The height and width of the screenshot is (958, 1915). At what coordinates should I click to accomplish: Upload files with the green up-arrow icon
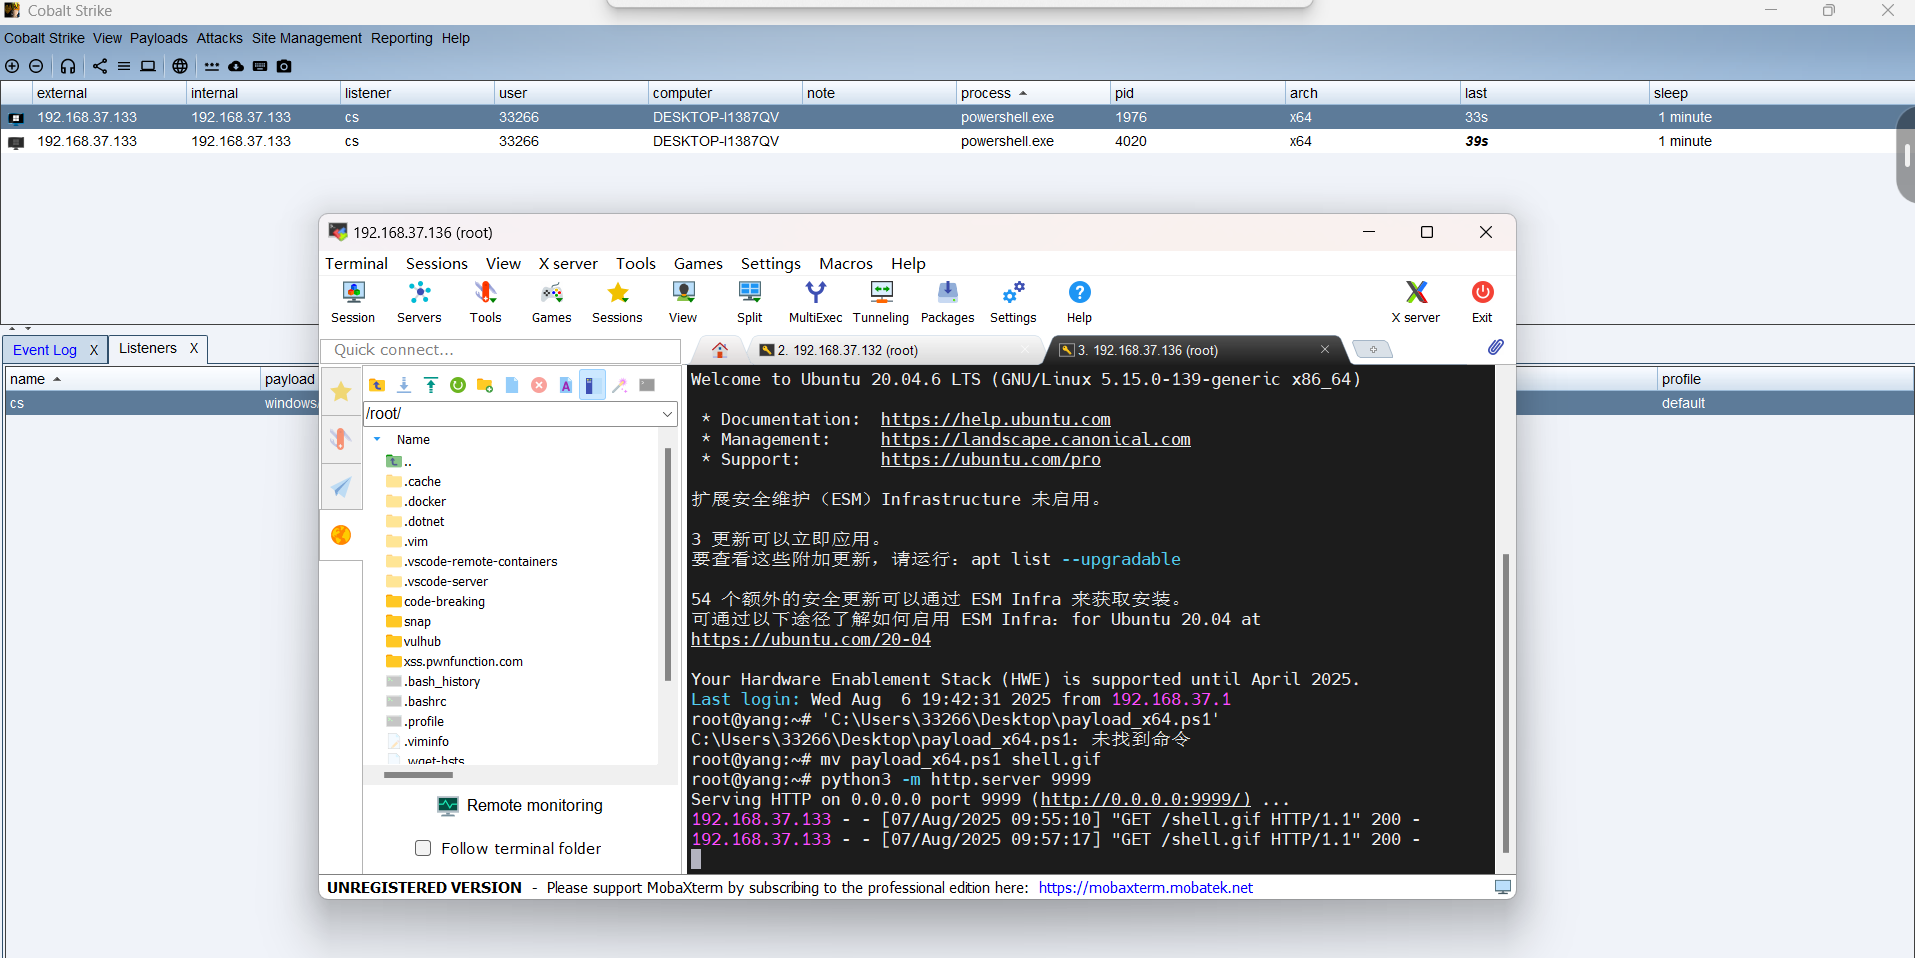pyautogui.click(x=431, y=385)
